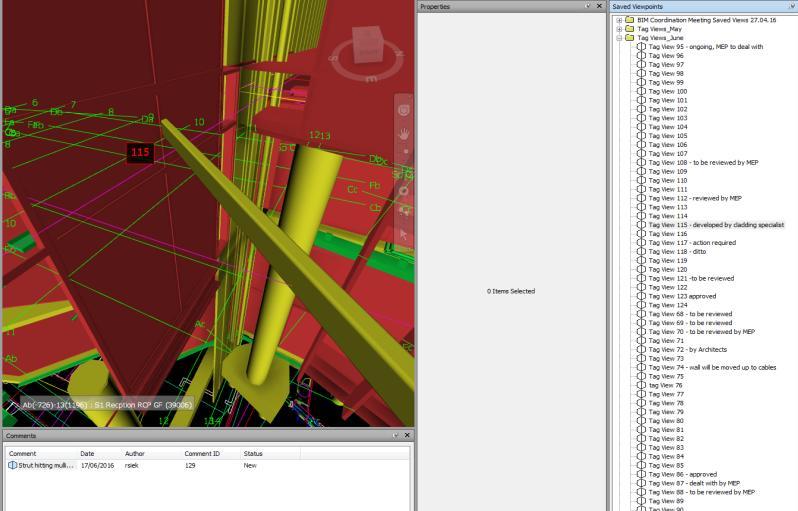This screenshot has width=798, height=511.
Task: Click the Tag Views_May folder icon
Action: tap(630, 29)
